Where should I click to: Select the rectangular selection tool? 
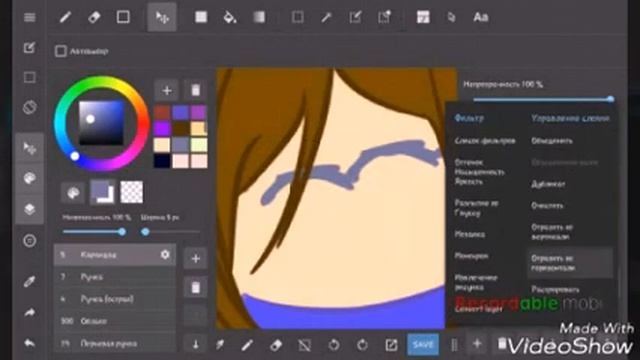pos(297,17)
